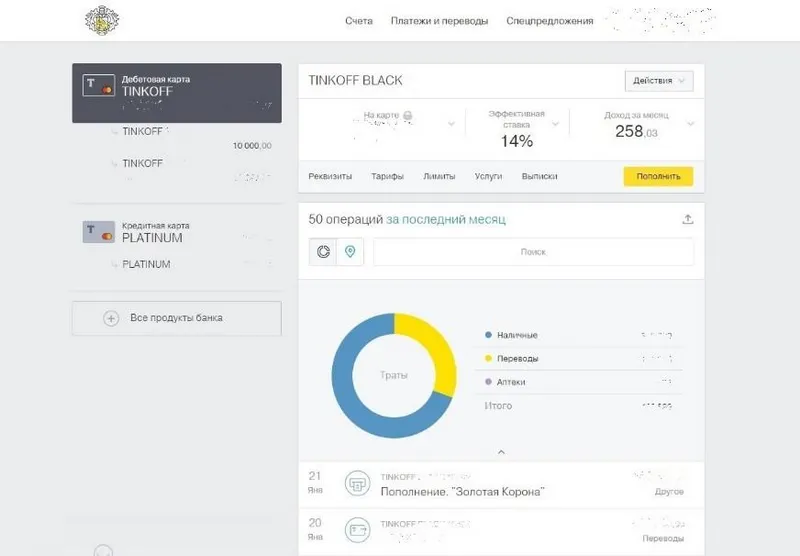
Task: Collapse the spending chart with up chevron
Action: click(501, 452)
